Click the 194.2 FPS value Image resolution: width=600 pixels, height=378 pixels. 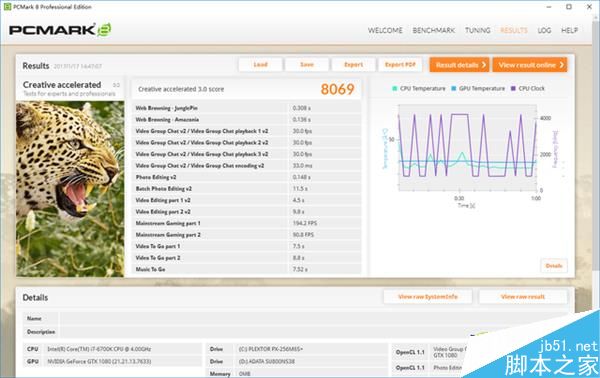(305, 223)
